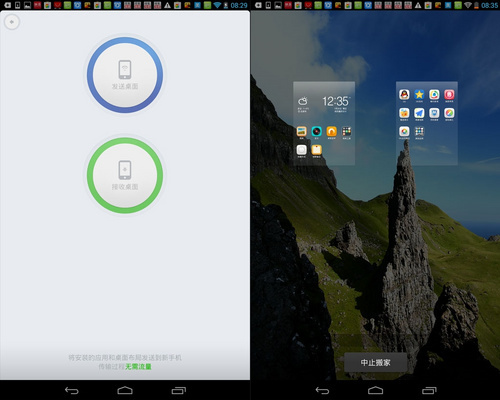The width and height of the screenshot is (500, 400).
Task: Open the orange headphone app icon
Action: (x=331, y=131)
